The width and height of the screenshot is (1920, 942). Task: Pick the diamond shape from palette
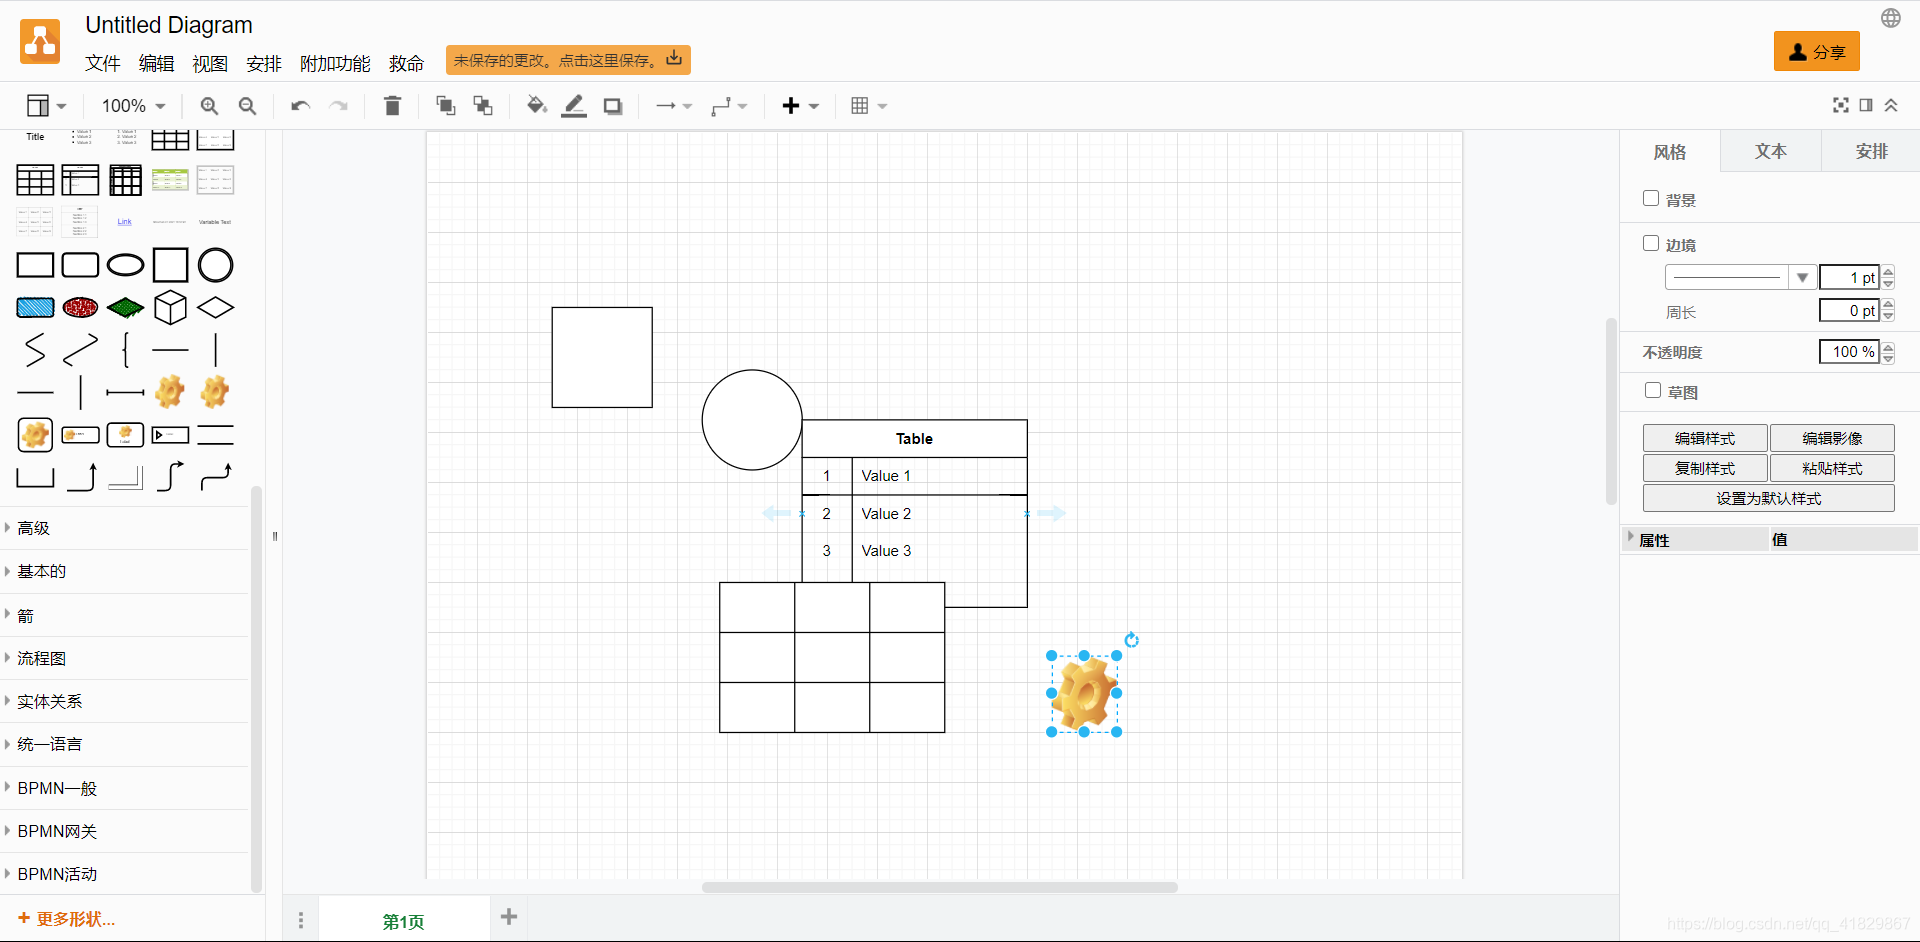tap(215, 307)
